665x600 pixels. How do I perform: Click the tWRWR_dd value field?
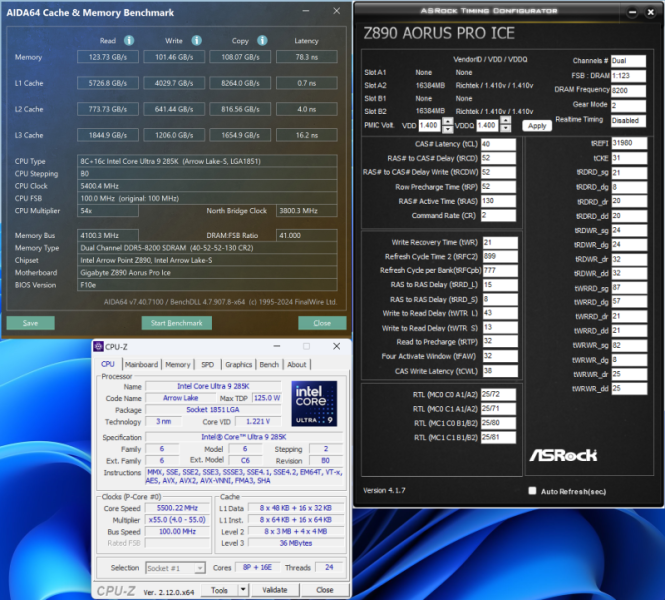(629, 388)
